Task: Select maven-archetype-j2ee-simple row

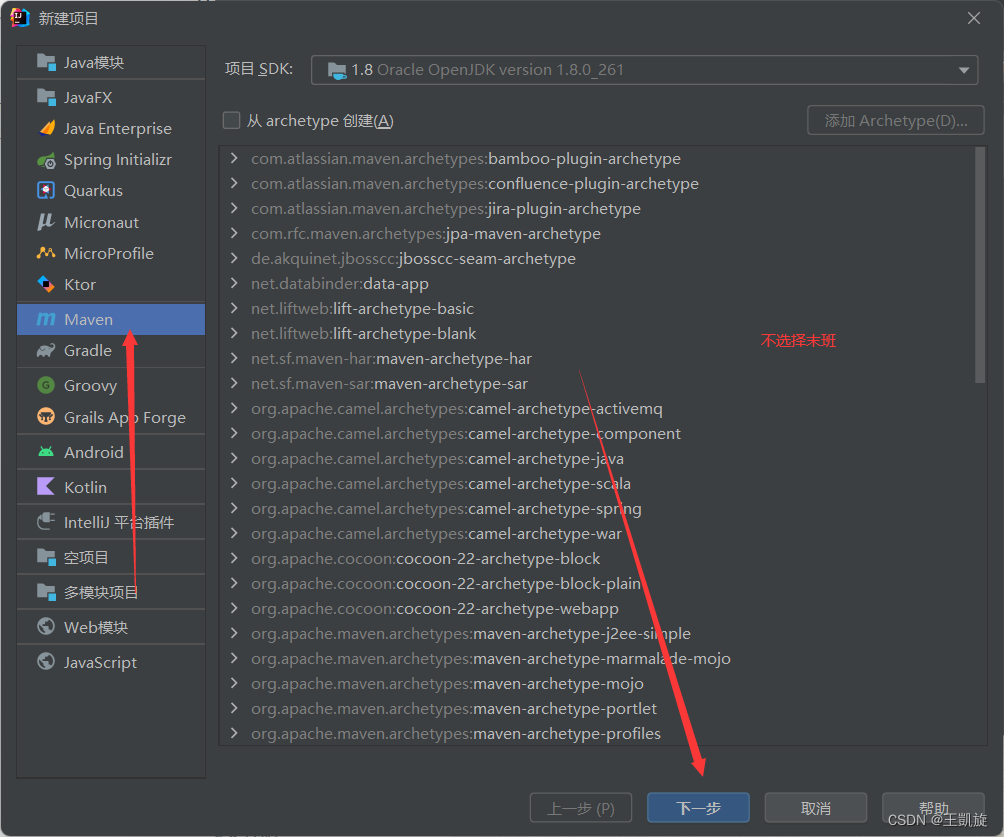Action: point(597,633)
